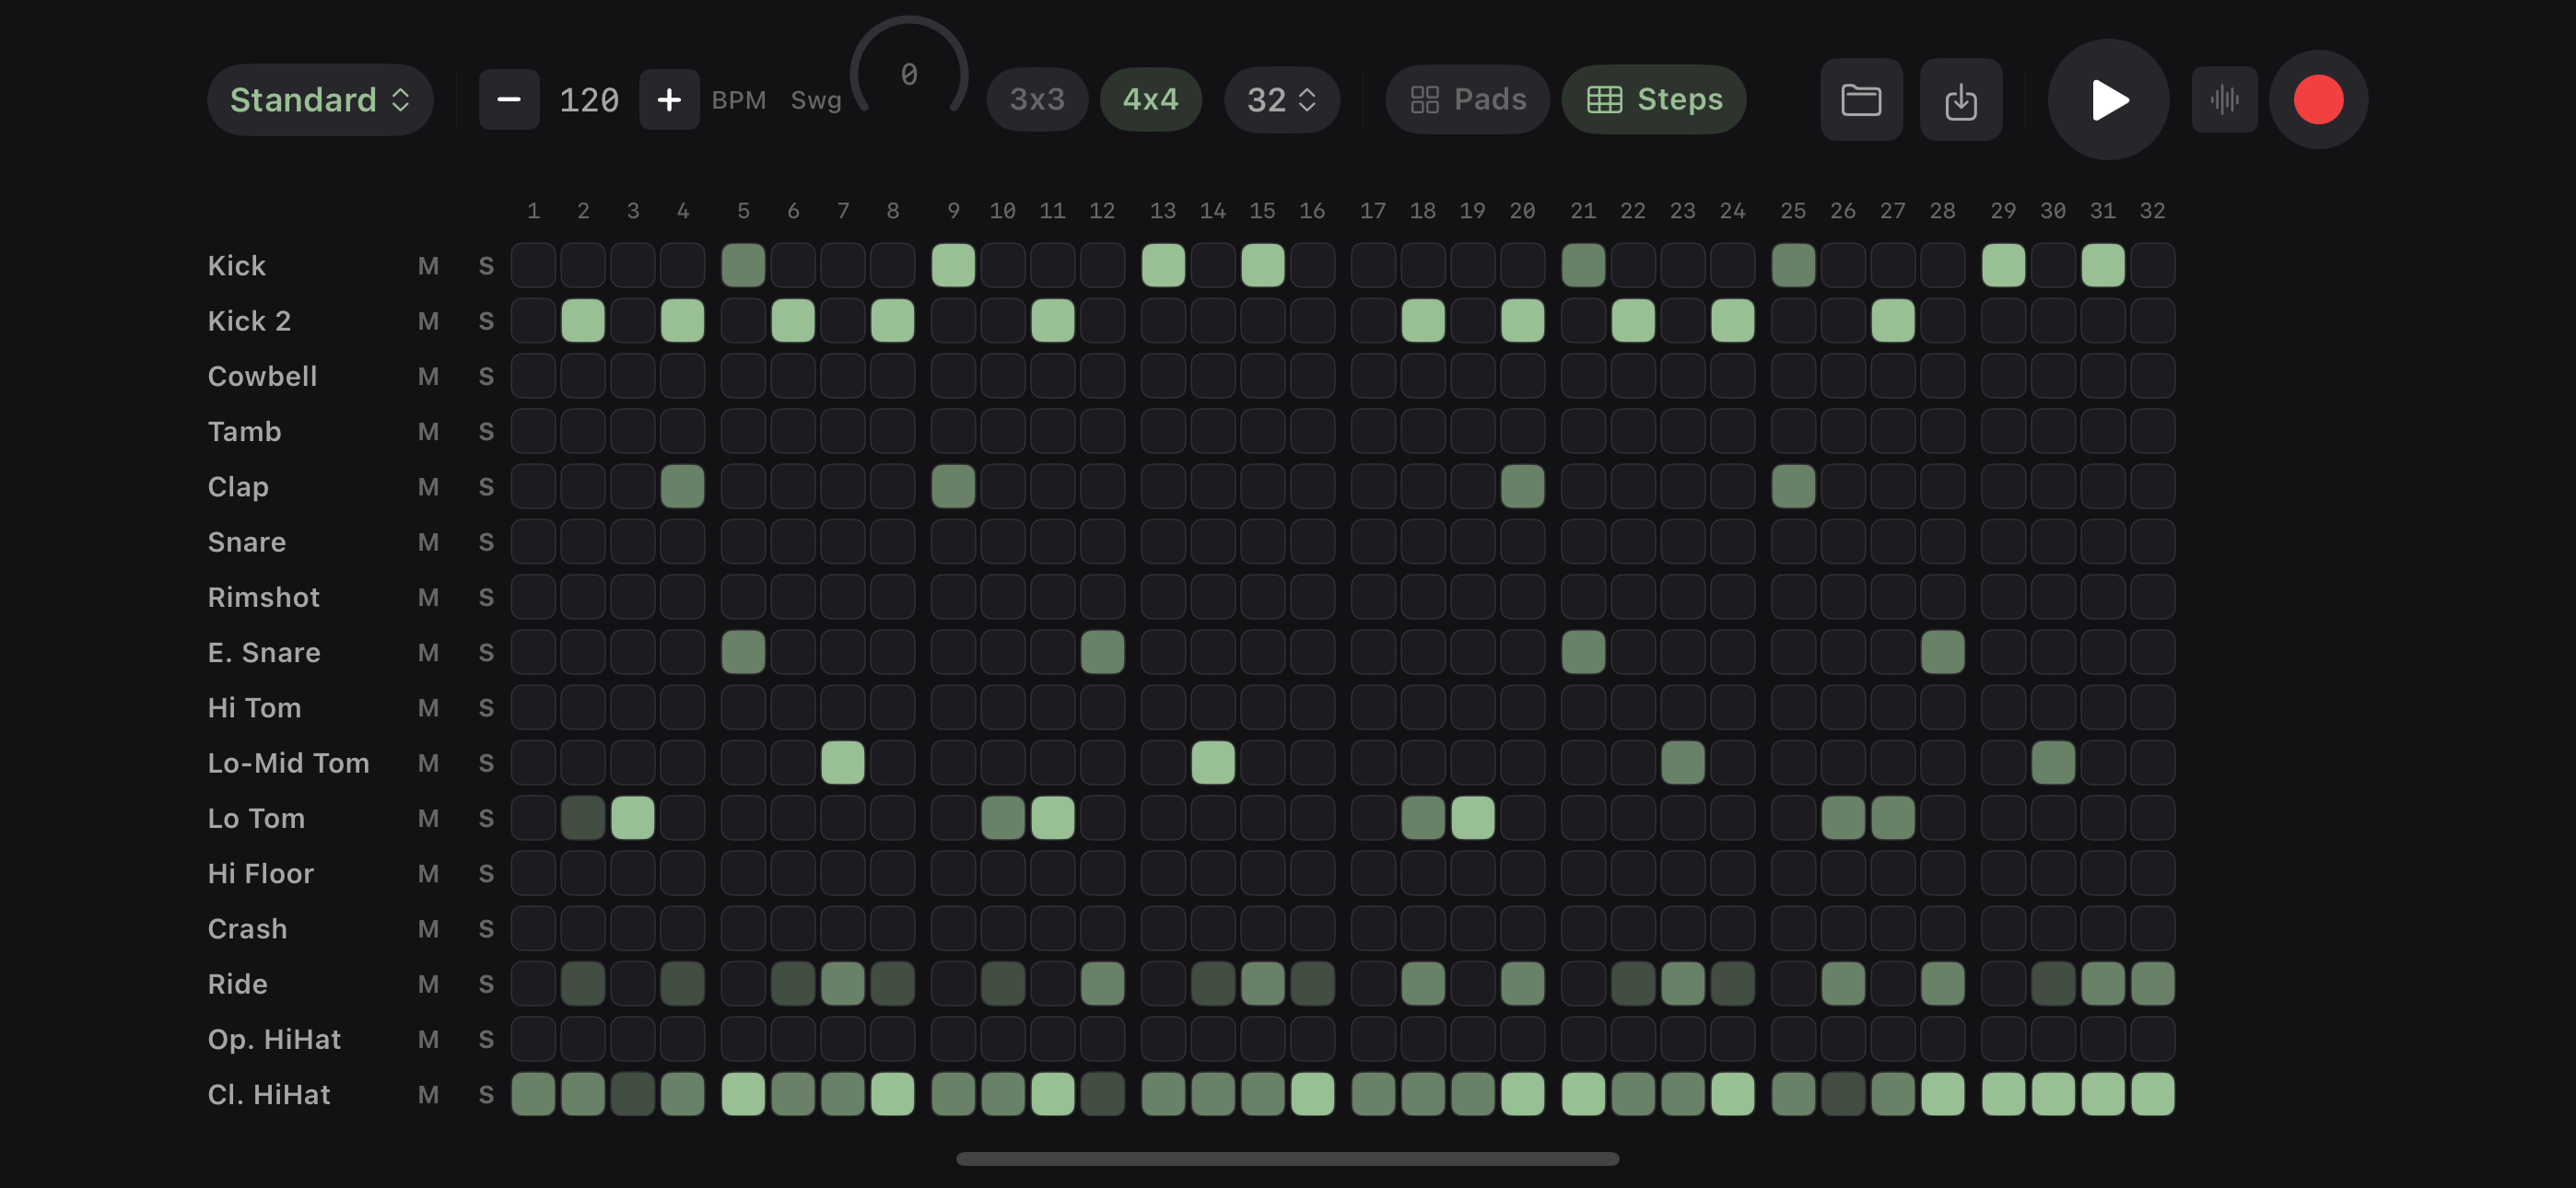
Task: Click the audio waveform icon
Action: click(2224, 99)
